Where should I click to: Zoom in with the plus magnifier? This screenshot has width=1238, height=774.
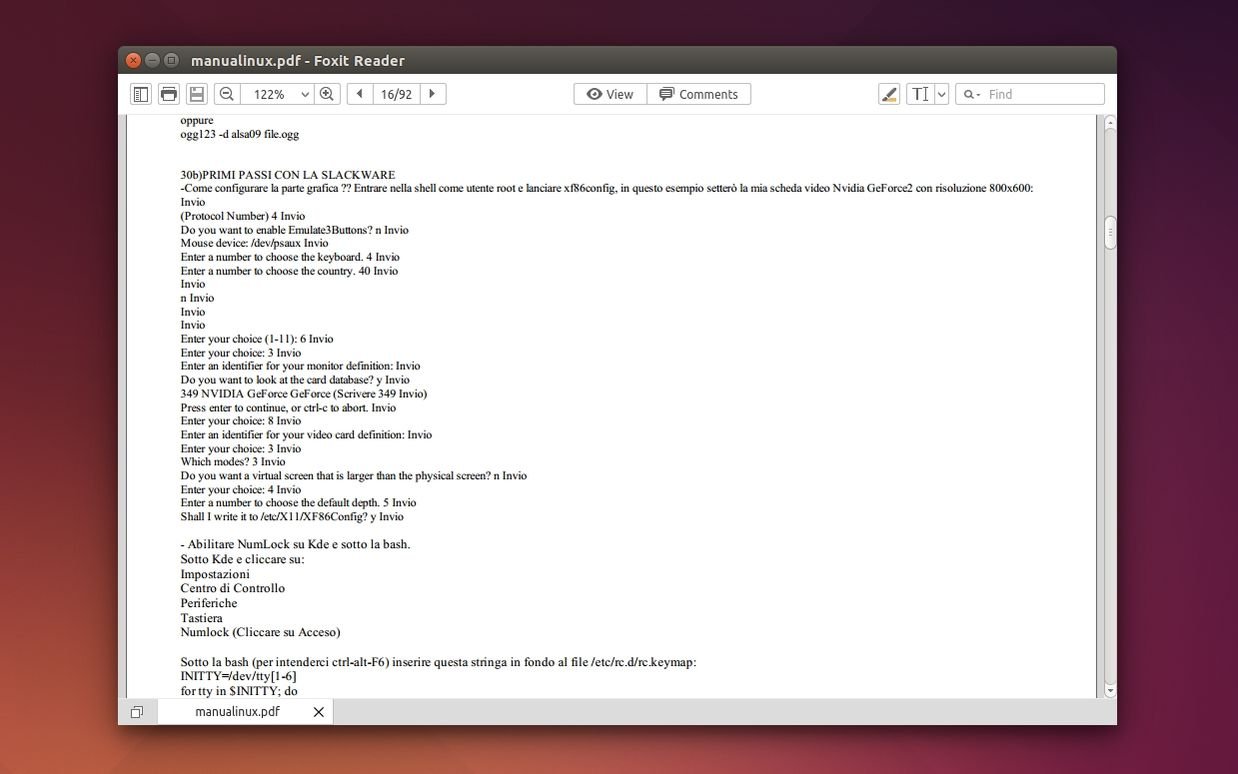tap(326, 94)
